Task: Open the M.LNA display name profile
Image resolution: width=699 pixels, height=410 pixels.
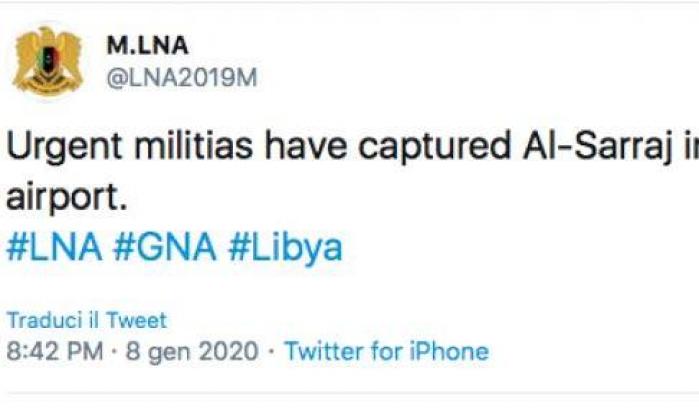Action: (146, 46)
